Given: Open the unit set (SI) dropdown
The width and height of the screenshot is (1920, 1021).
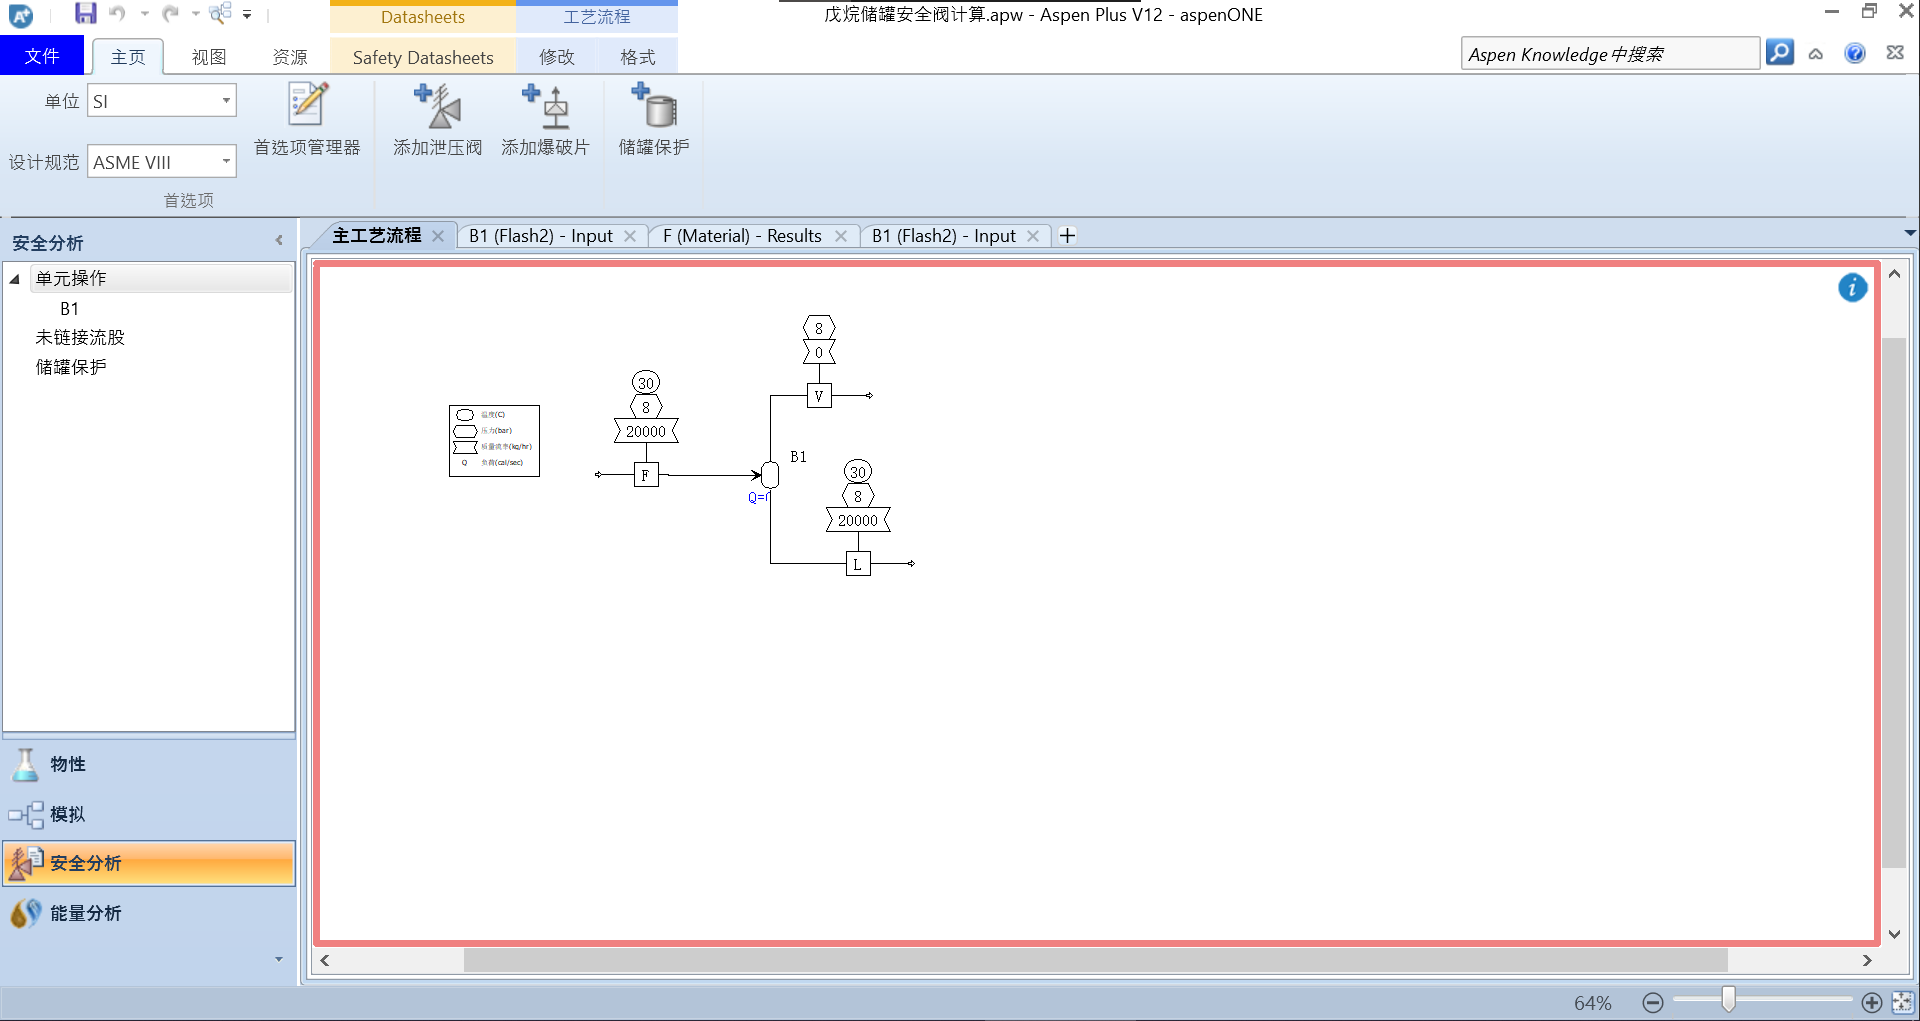Looking at the screenshot, I should point(226,100).
